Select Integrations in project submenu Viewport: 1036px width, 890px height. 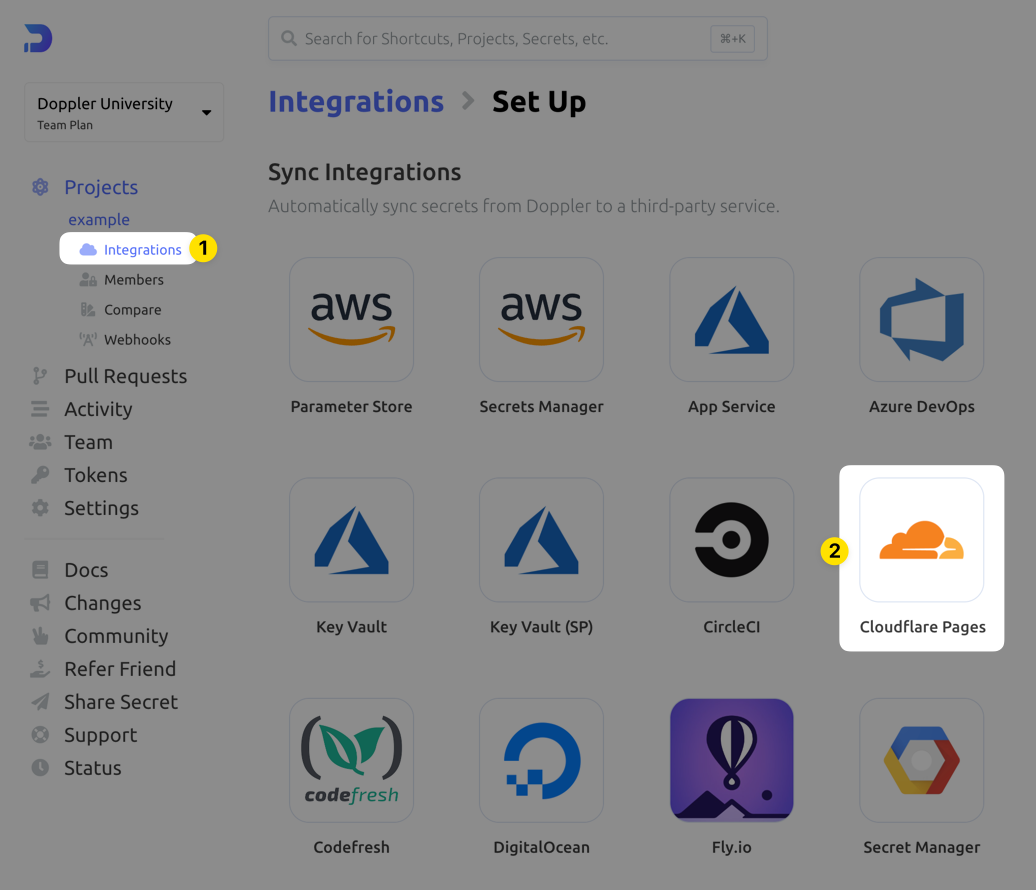[143, 250]
